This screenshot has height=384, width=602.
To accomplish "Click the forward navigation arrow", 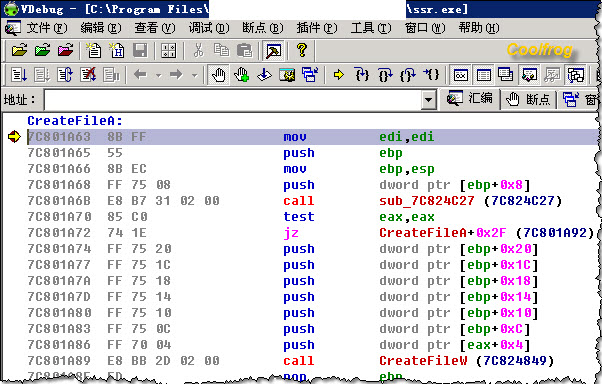I will 176,74.
